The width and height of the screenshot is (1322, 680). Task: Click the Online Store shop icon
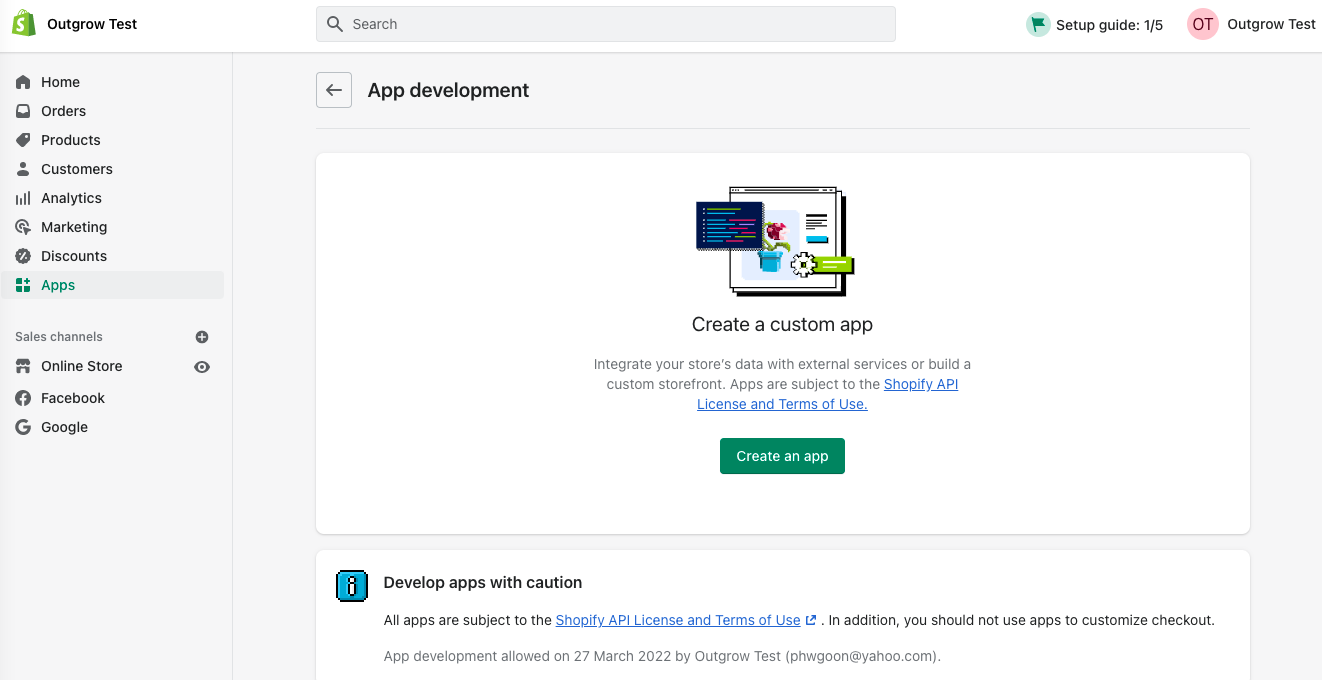pos(23,366)
